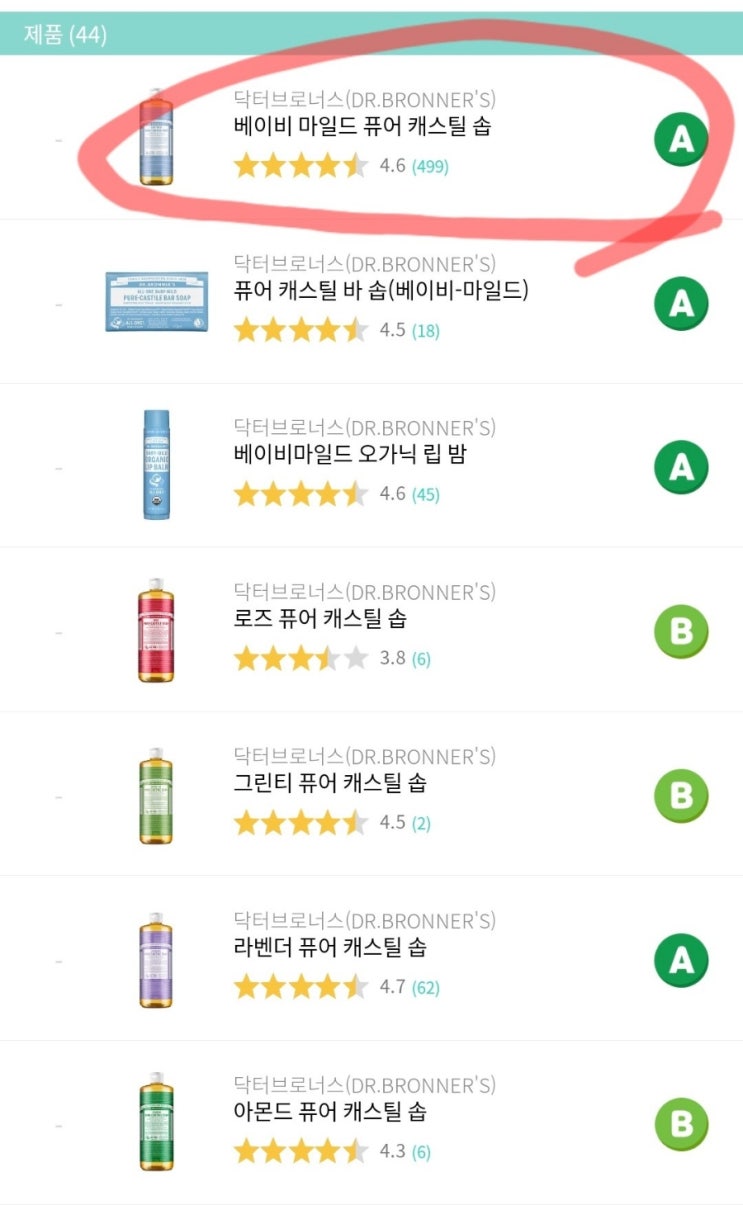The height and width of the screenshot is (1205, 743).
Task: Open the 퓨어 캐스틸 바 솝(베이비-마일드) product title
Action: click(380, 291)
